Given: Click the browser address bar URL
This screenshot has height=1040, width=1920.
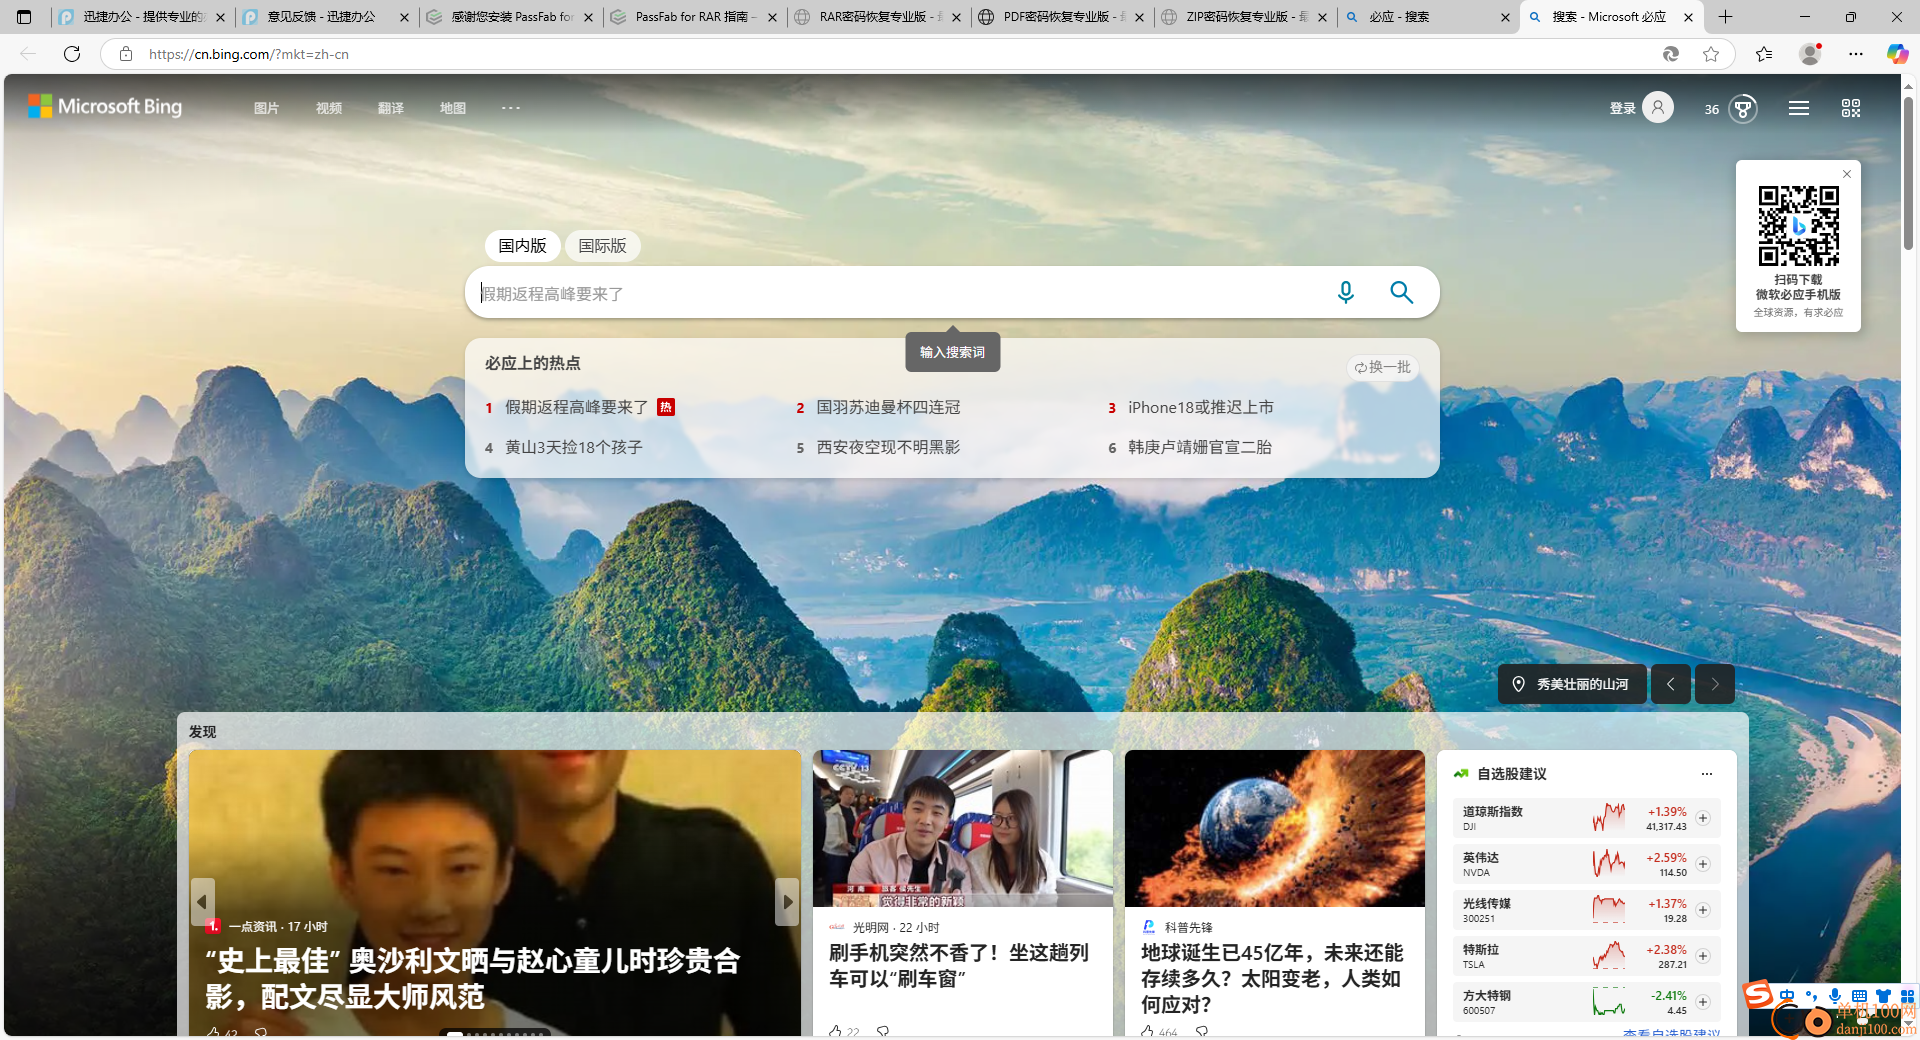Looking at the screenshot, I should click(249, 54).
